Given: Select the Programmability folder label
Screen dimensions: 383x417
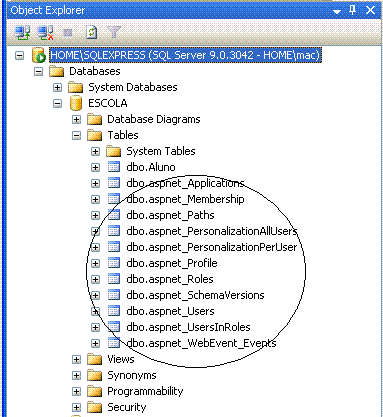Looking at the screenshot, I should point(145,391).
